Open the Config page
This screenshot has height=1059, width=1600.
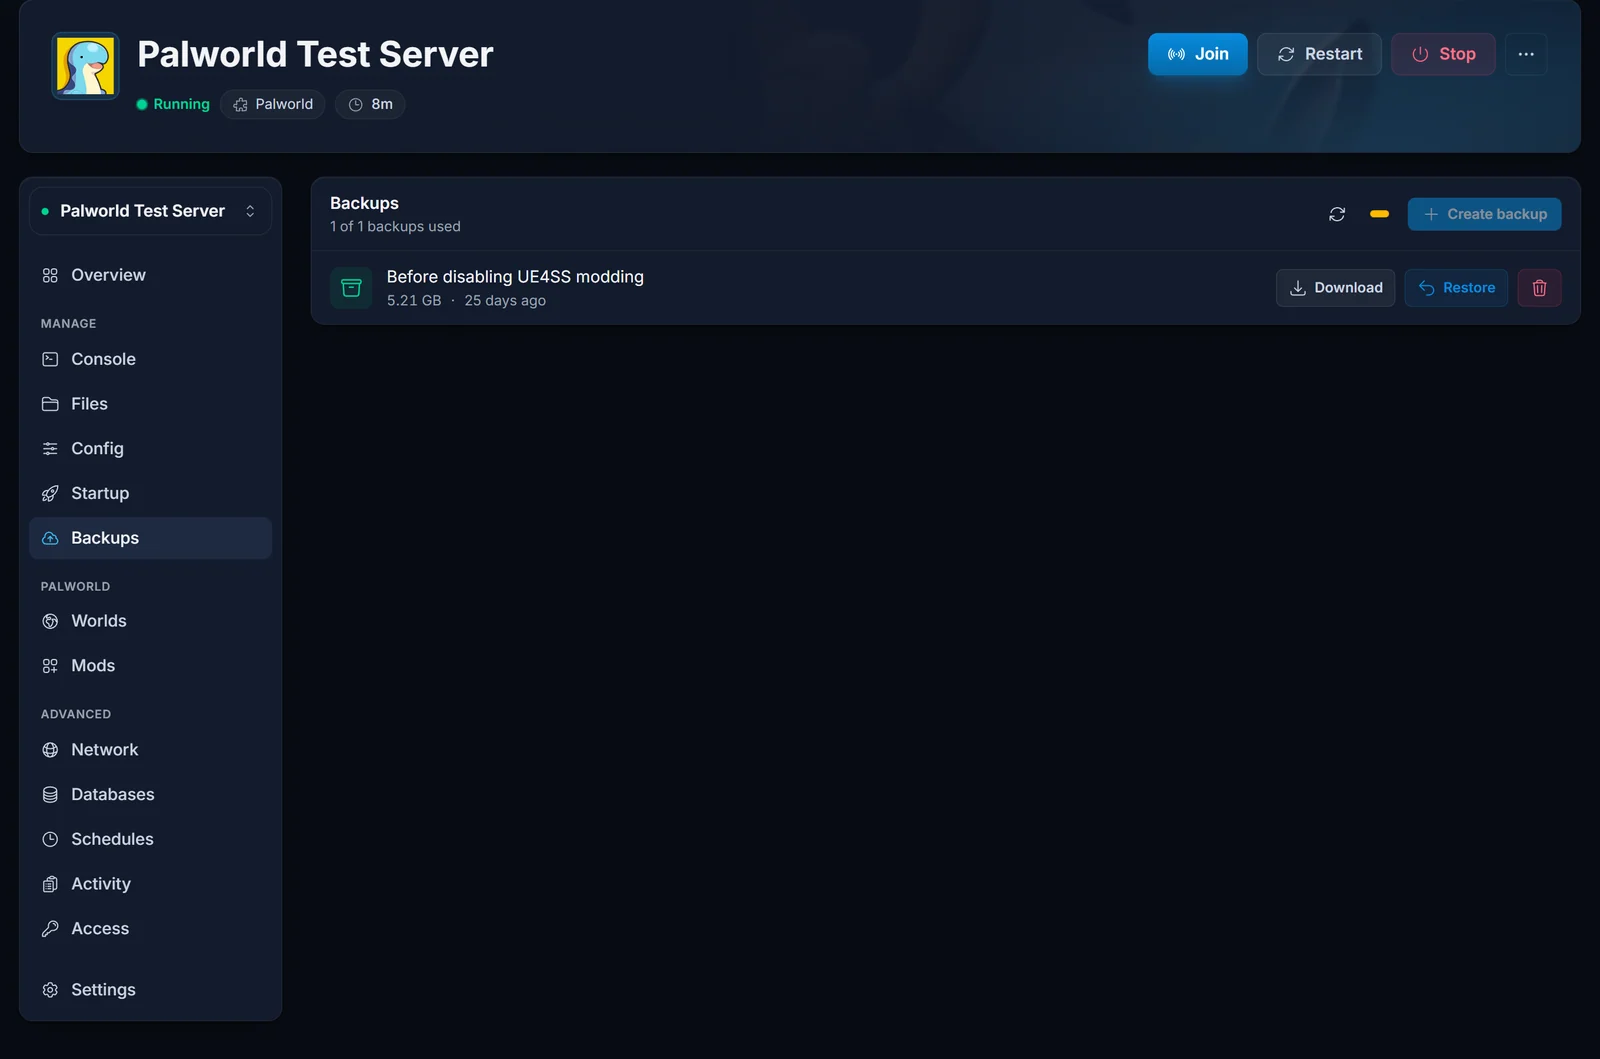(150, 449)
